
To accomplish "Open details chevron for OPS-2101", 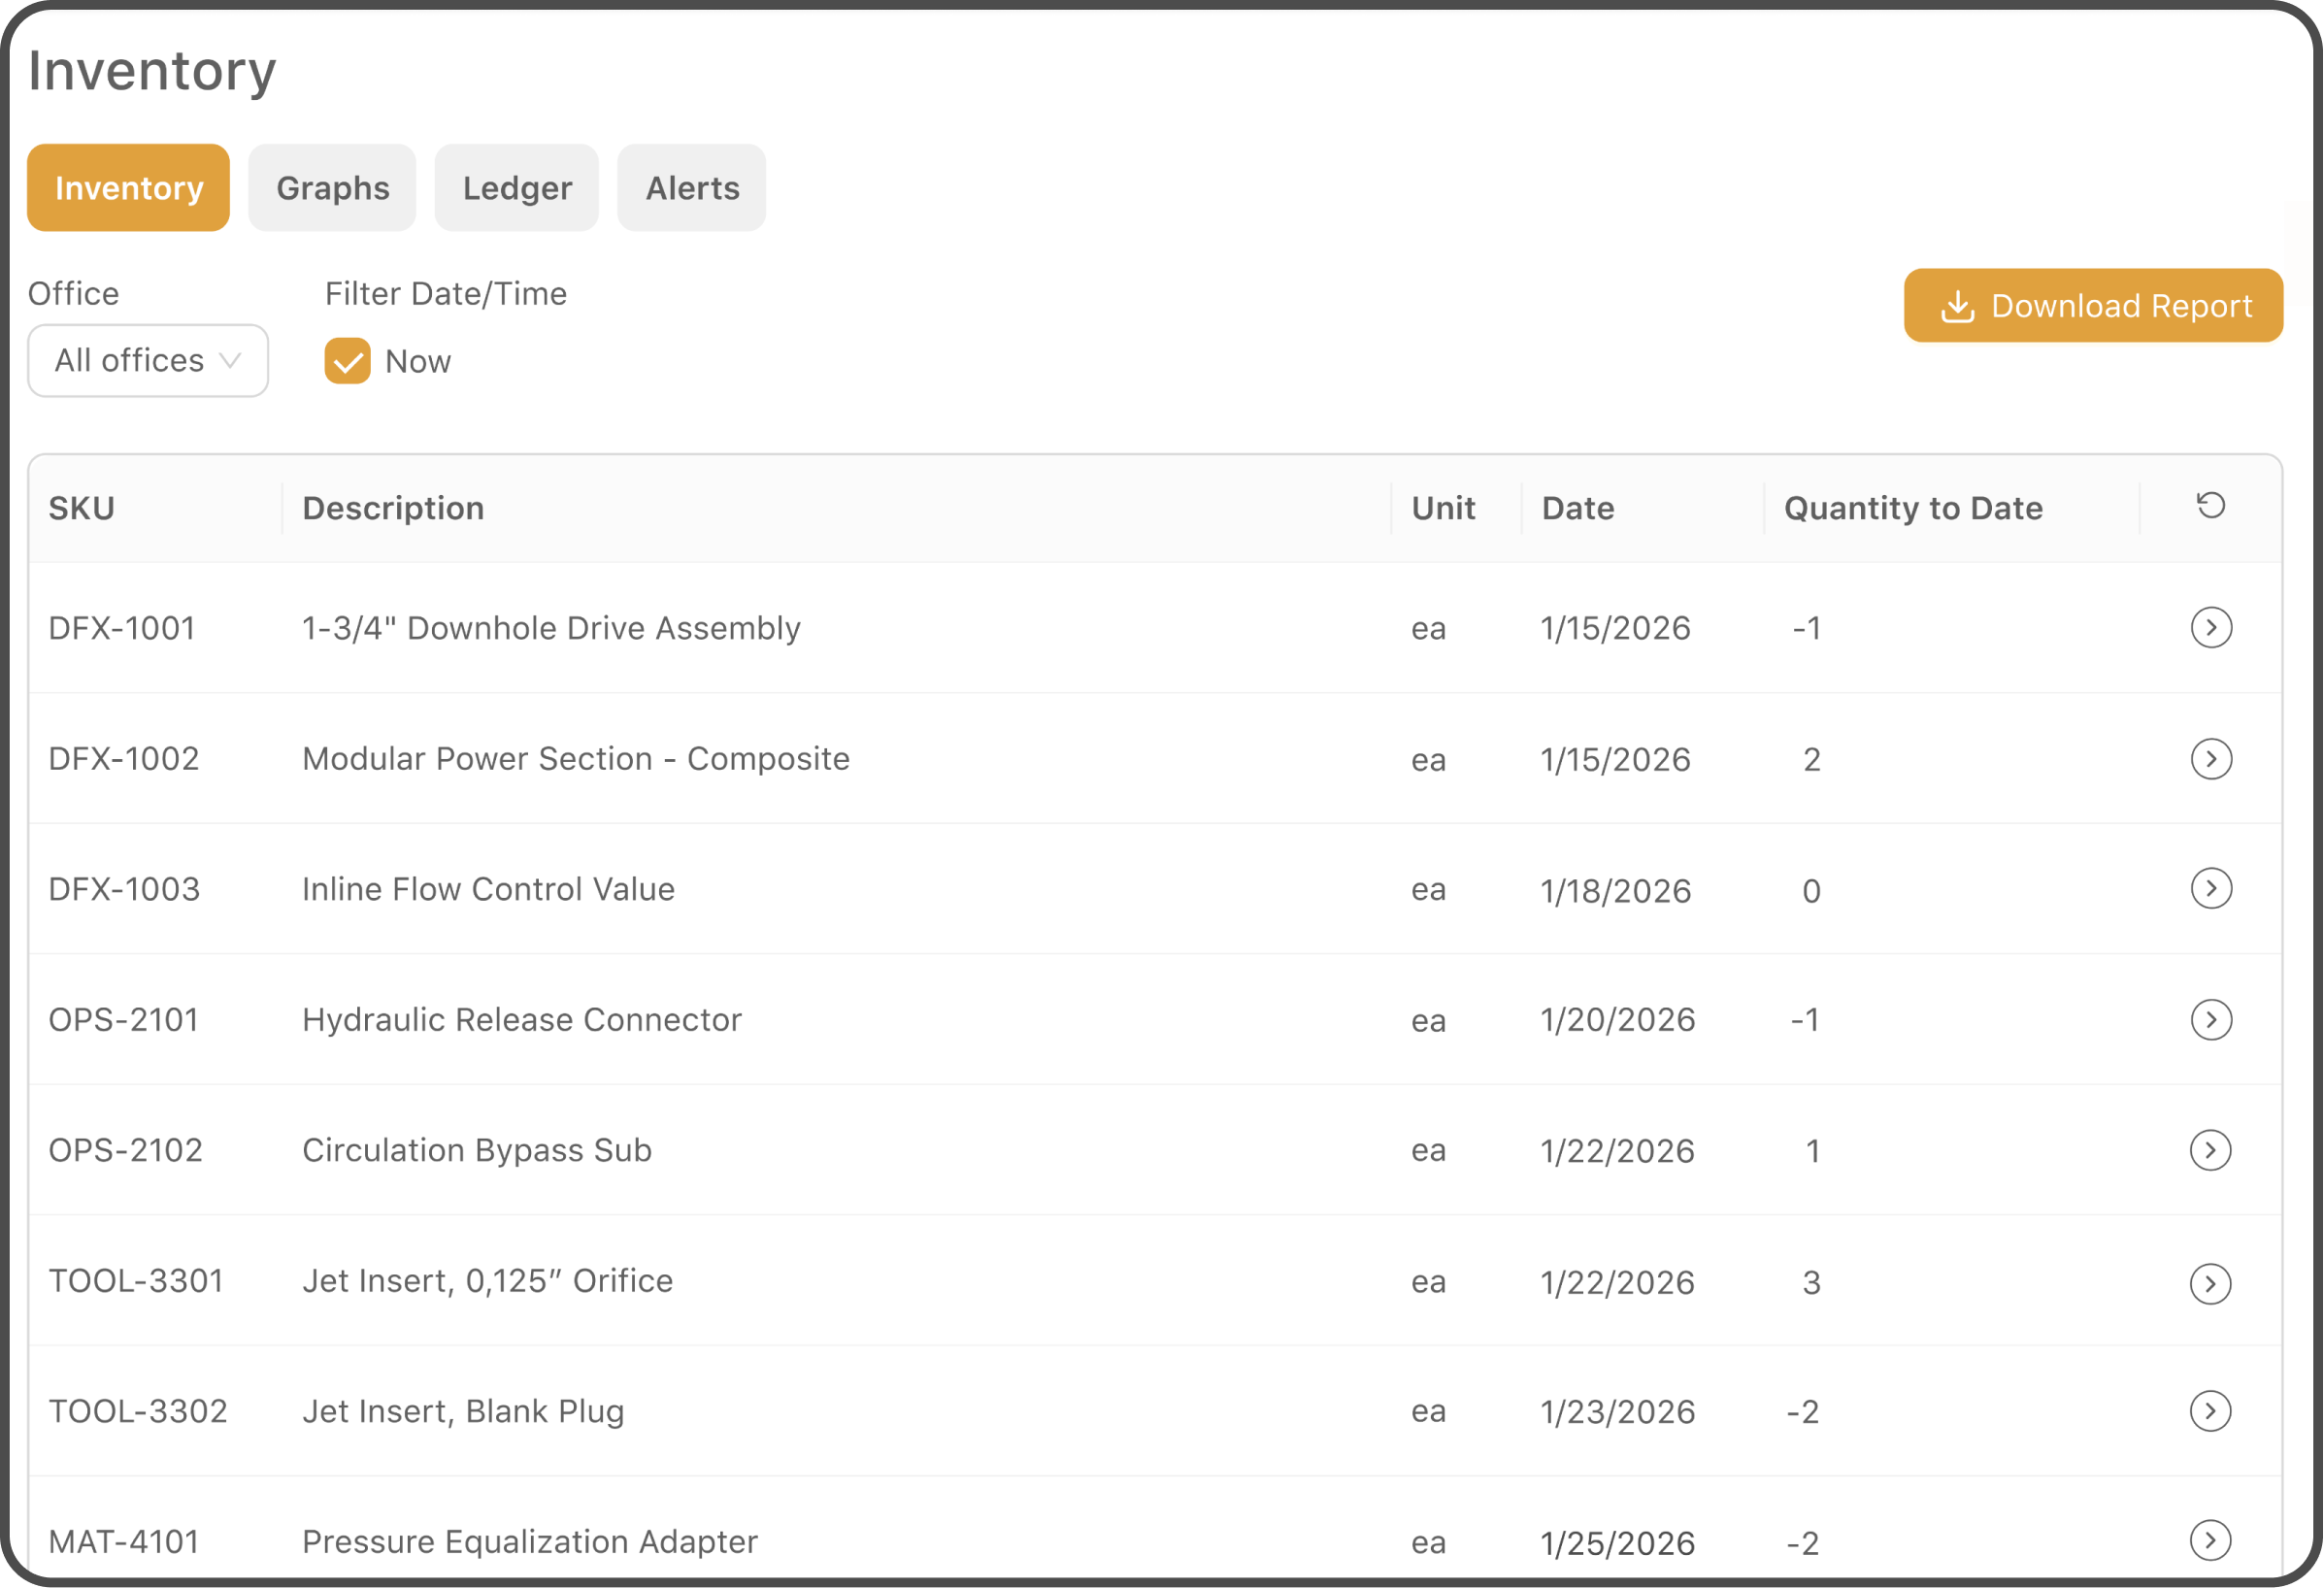I will pos(2212,1019).
